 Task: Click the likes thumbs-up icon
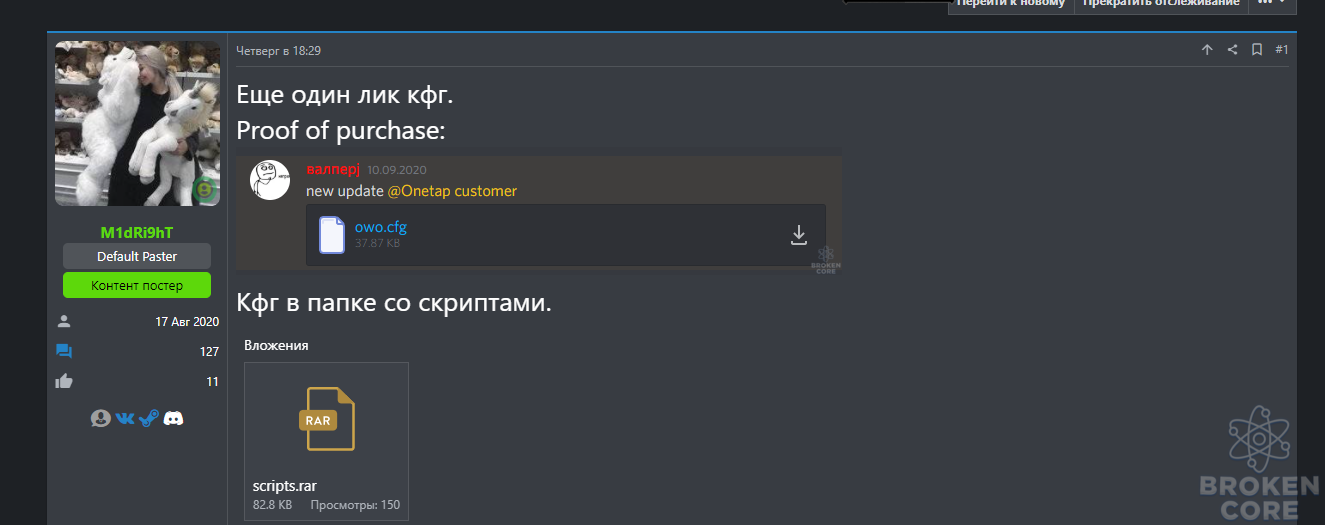point(64,380)
